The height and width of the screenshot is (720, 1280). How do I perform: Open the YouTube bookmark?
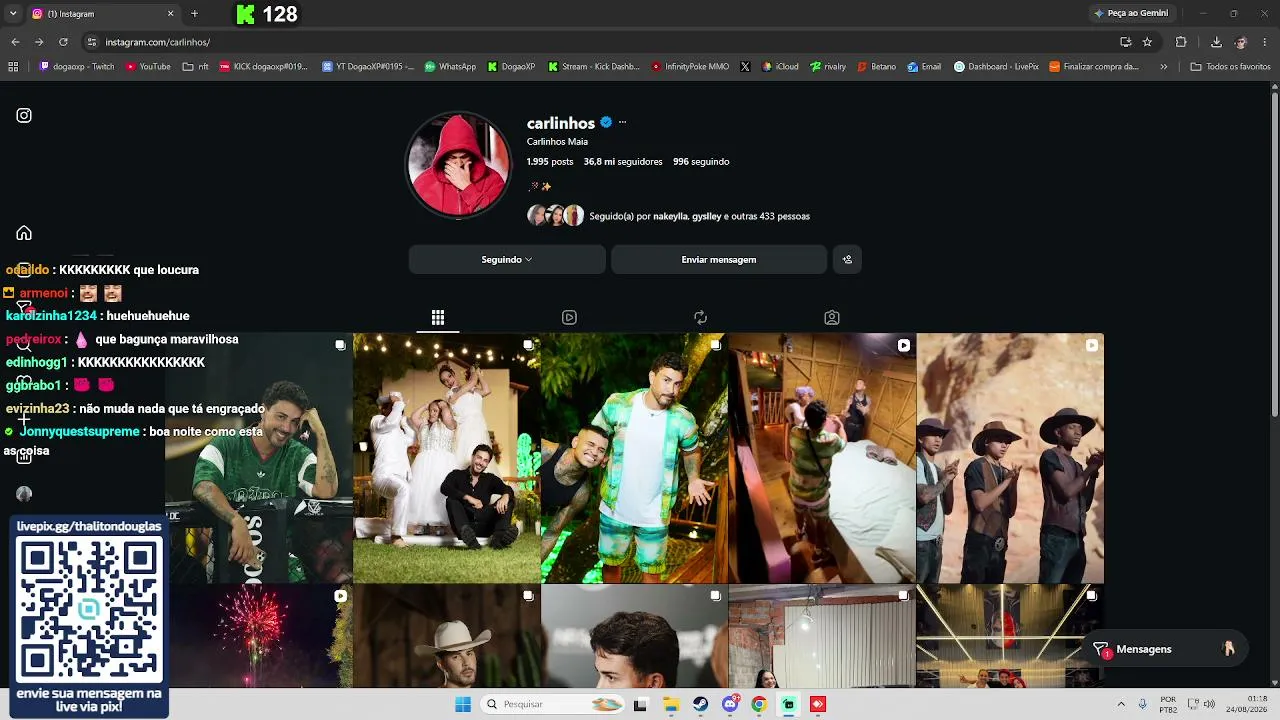coord(148,67)
